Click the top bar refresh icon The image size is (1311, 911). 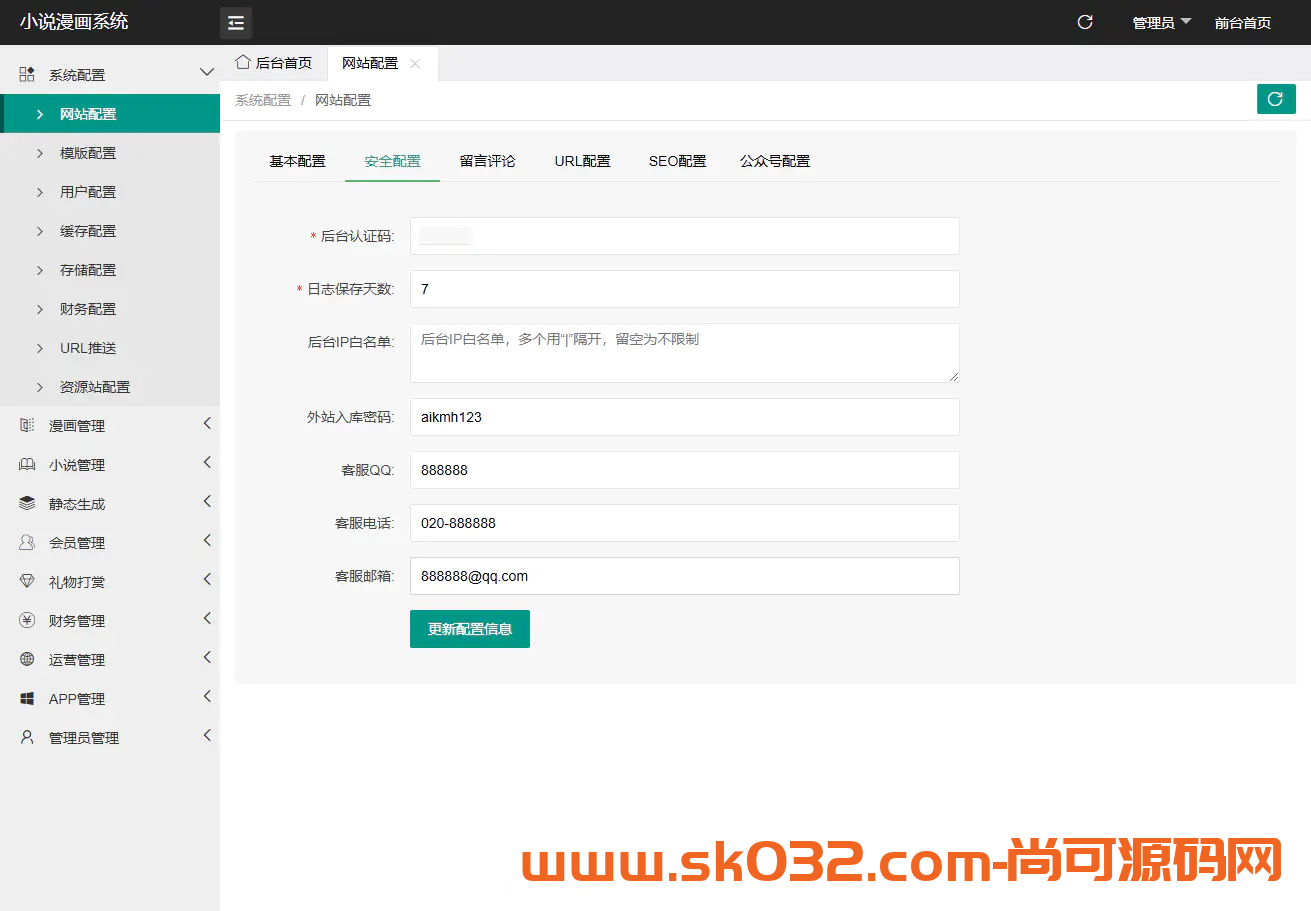(x=1085, y=22)
